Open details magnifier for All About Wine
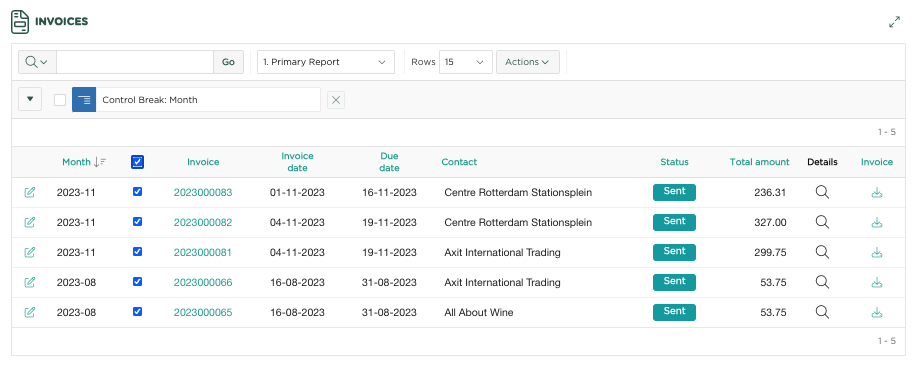This screenshot has height=365, width=913. [x=822, y=312]
